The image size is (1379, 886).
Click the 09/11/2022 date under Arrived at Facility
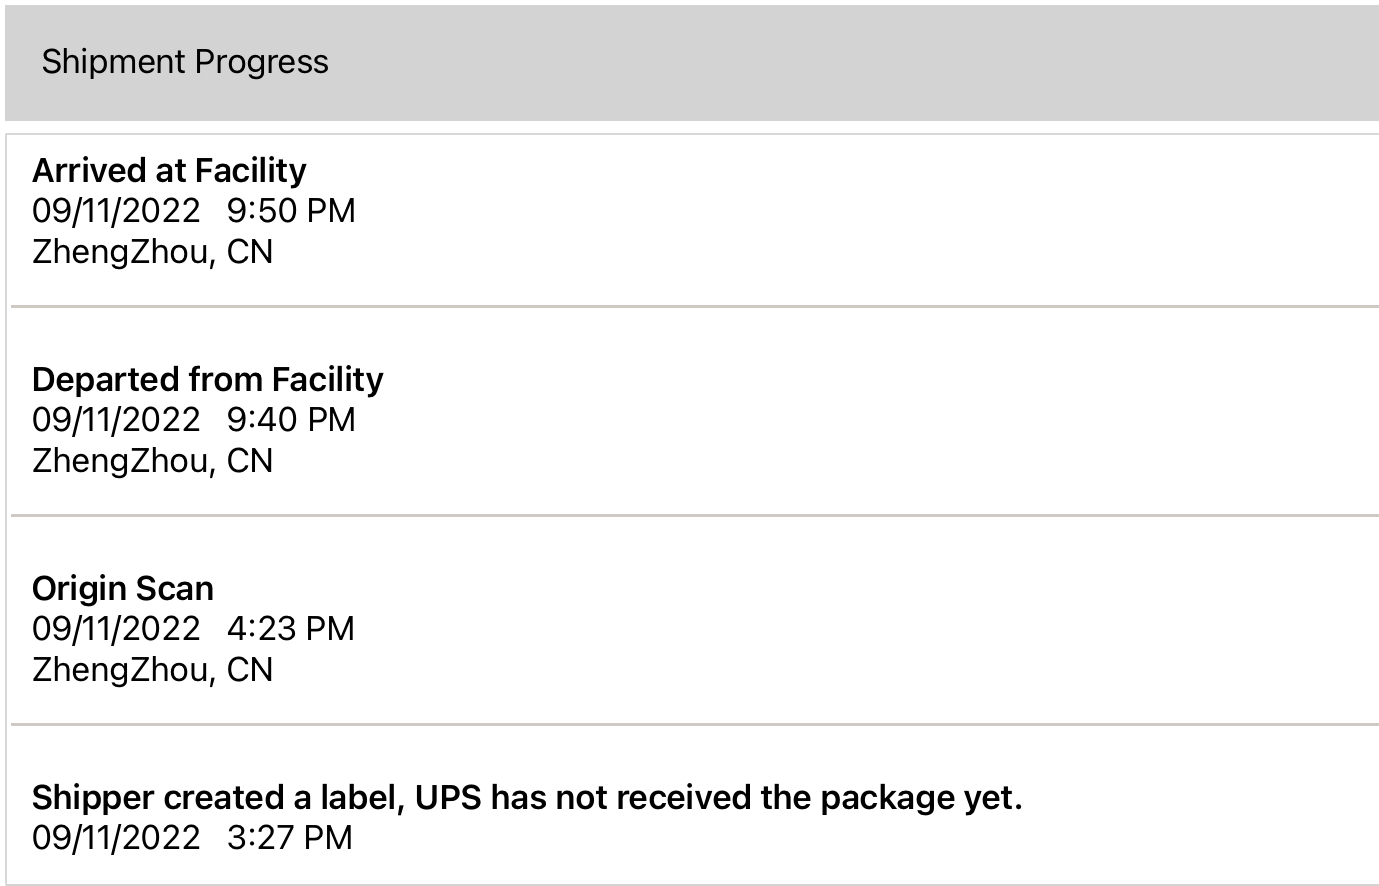point(116,211)
